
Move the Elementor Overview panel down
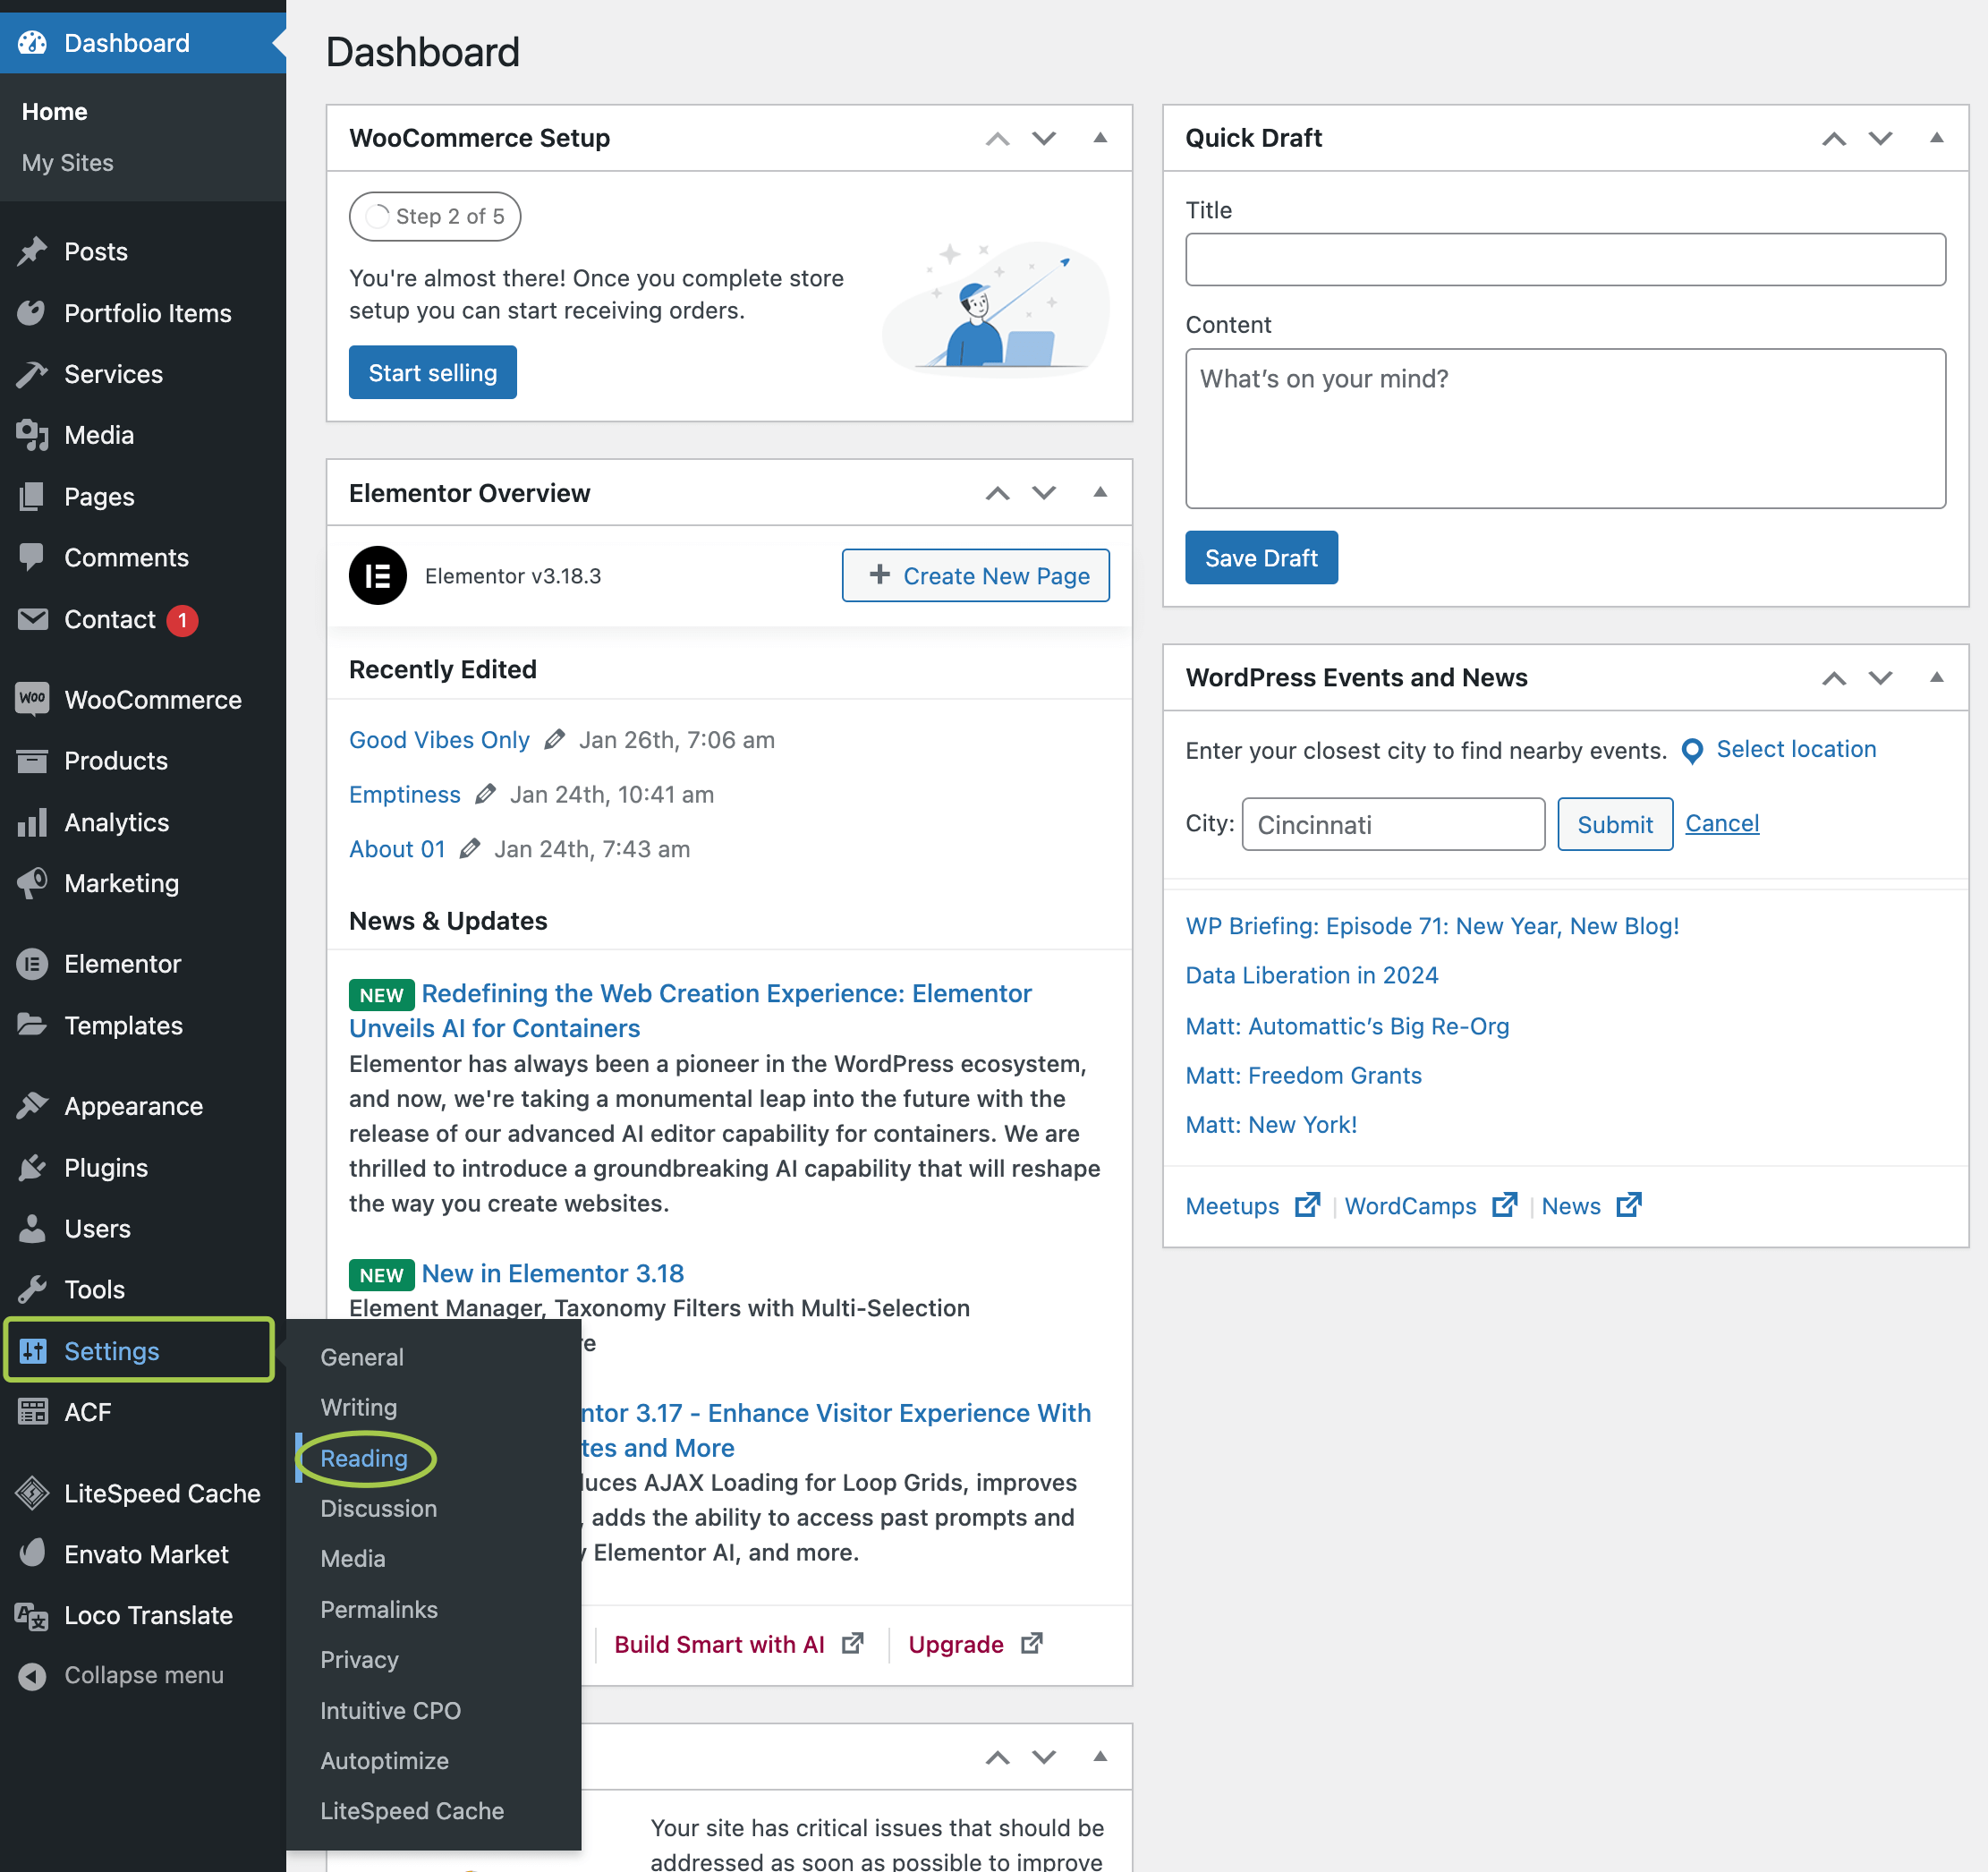click(x=1044, y=492)
